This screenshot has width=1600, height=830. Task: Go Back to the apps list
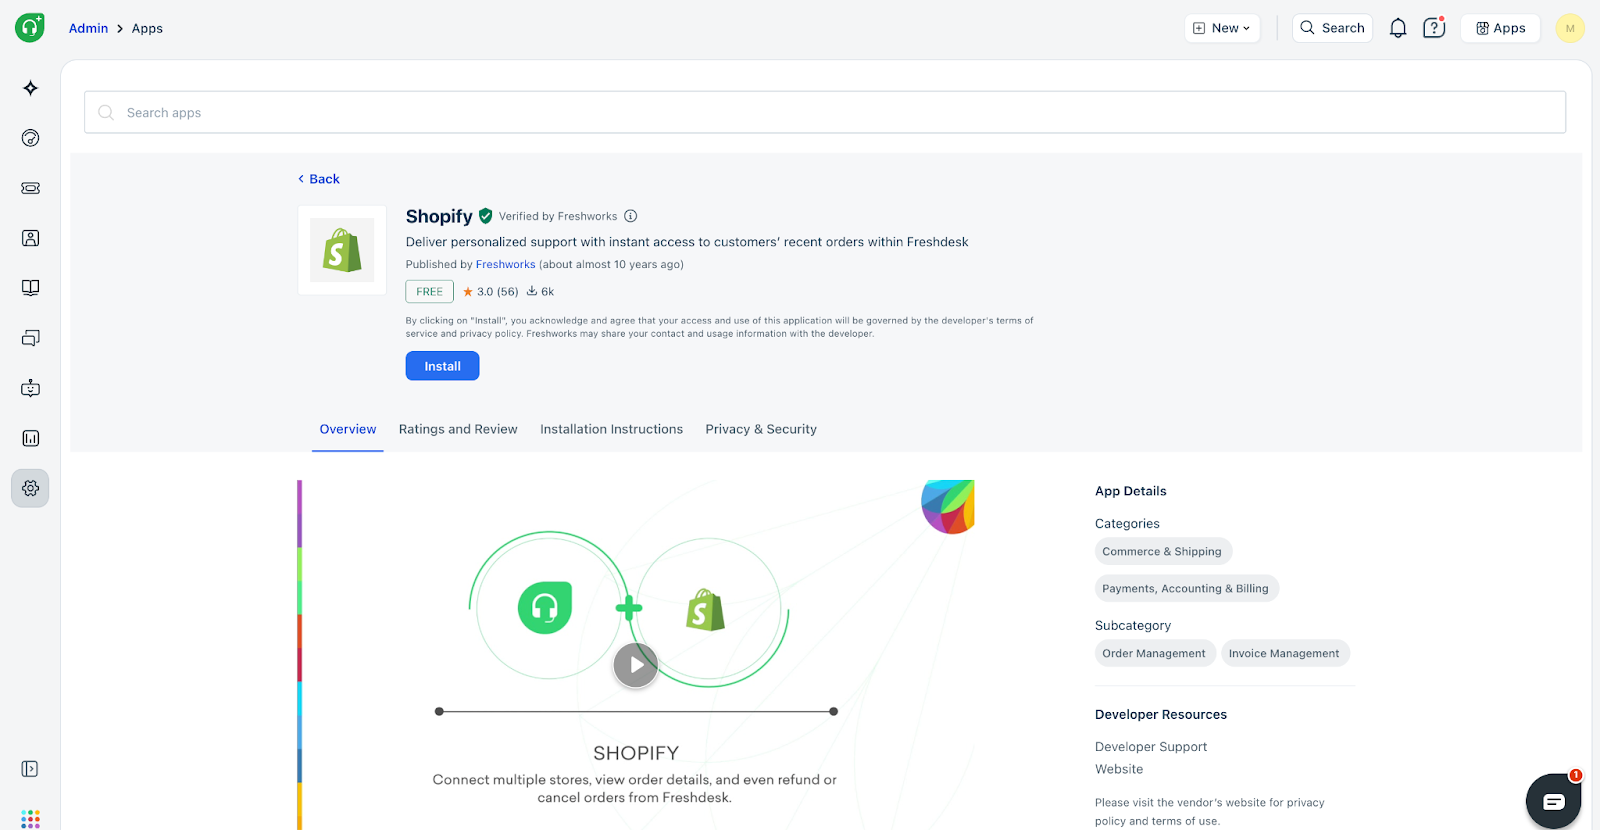pyautogui.click(x=319, y=179)
